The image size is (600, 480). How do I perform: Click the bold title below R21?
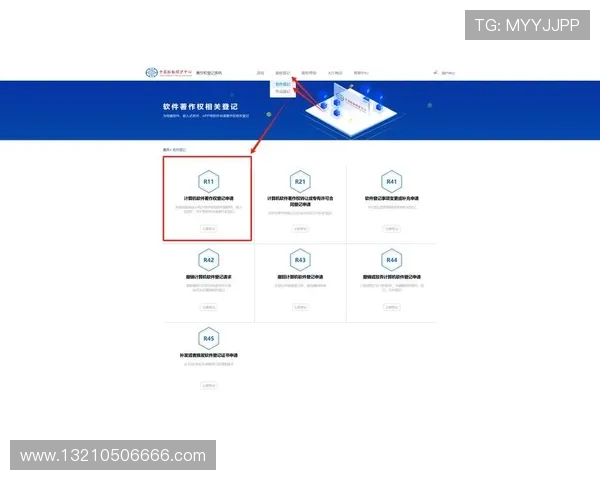pos(300,201)
